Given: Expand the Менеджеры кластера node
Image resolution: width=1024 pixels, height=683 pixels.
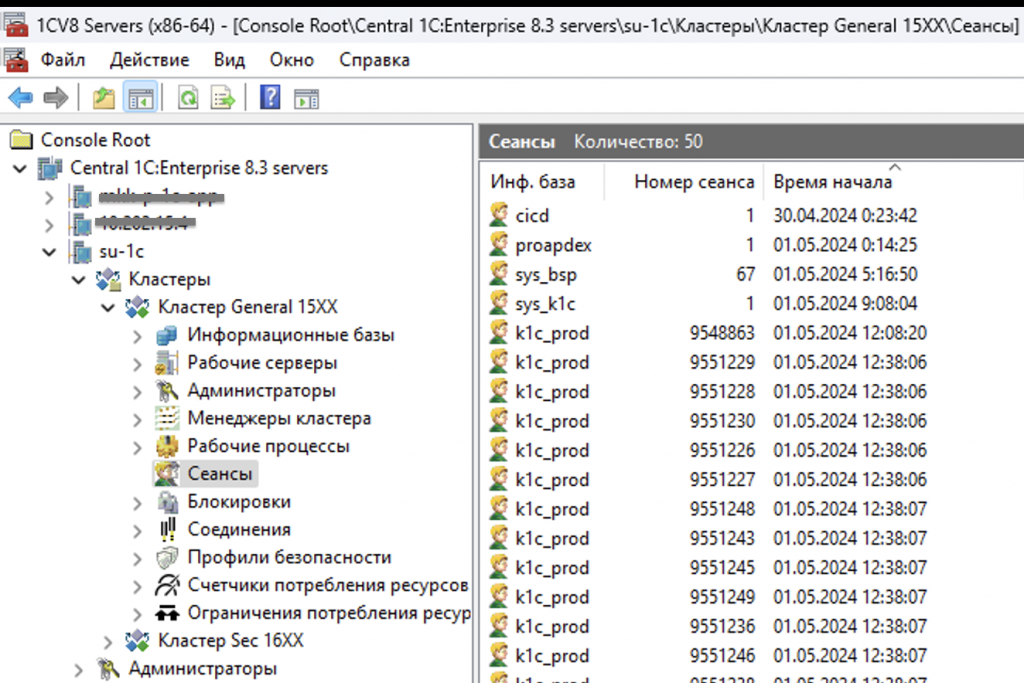Looking at the screenshot, I should [137, 419].
